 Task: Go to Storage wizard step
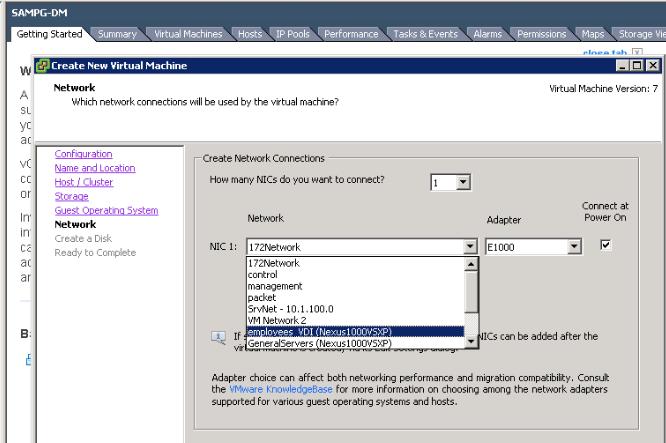pyautogui.click(x=71, y=196)
